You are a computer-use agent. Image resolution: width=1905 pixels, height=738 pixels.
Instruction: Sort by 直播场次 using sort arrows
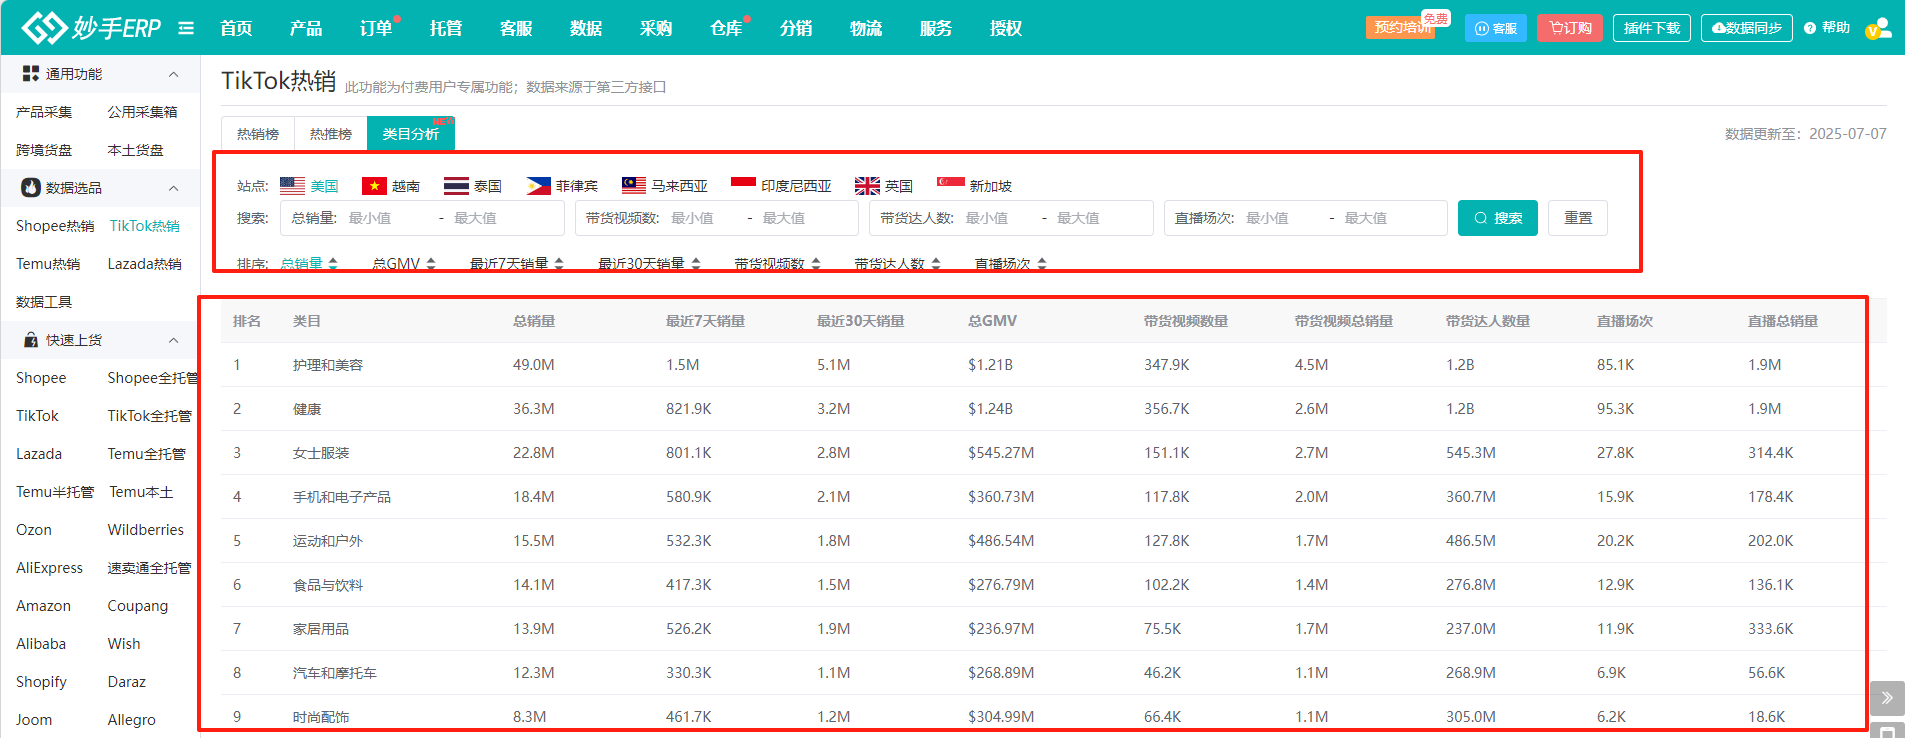tap(1042, 264)
